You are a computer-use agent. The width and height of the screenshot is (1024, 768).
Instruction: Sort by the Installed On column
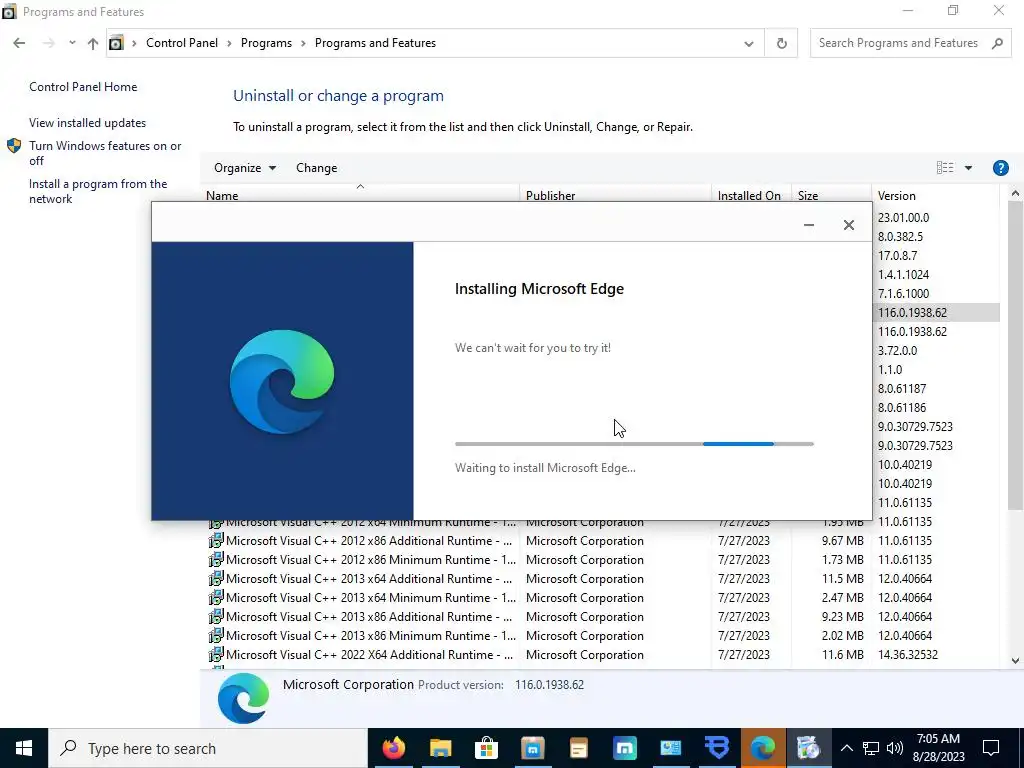(749, 196)
